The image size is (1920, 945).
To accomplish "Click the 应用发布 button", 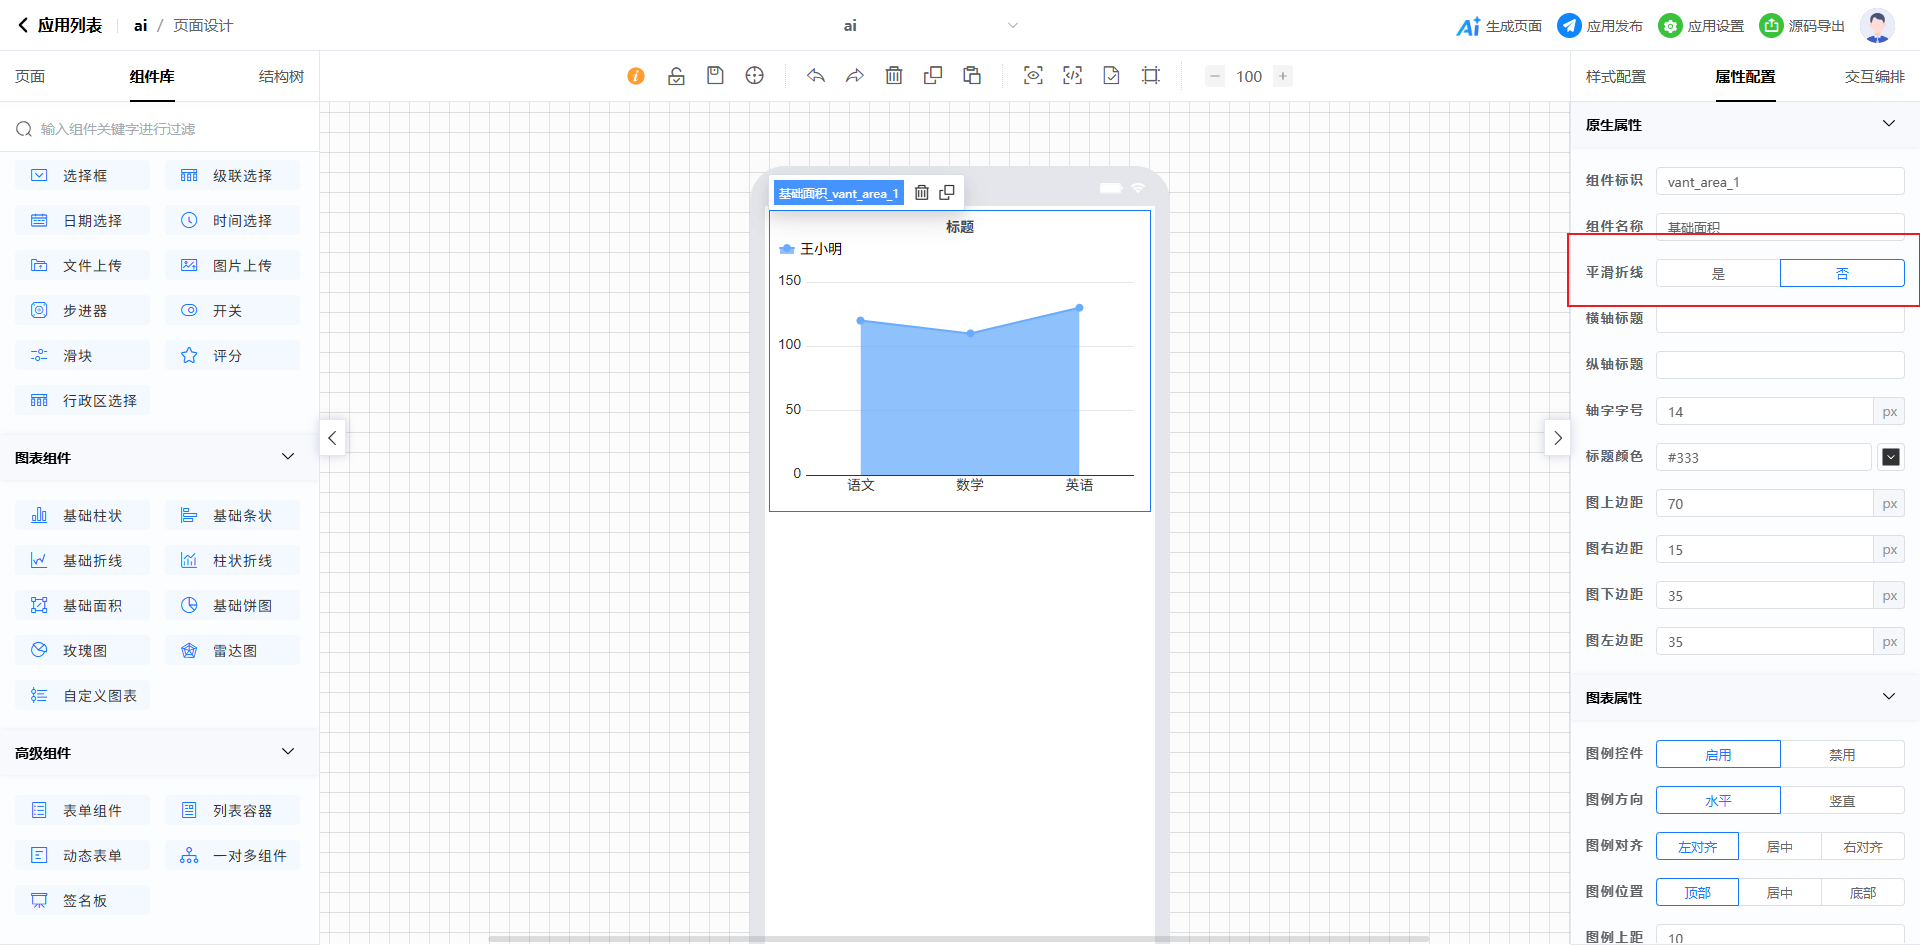I will tap(1600, 26).
